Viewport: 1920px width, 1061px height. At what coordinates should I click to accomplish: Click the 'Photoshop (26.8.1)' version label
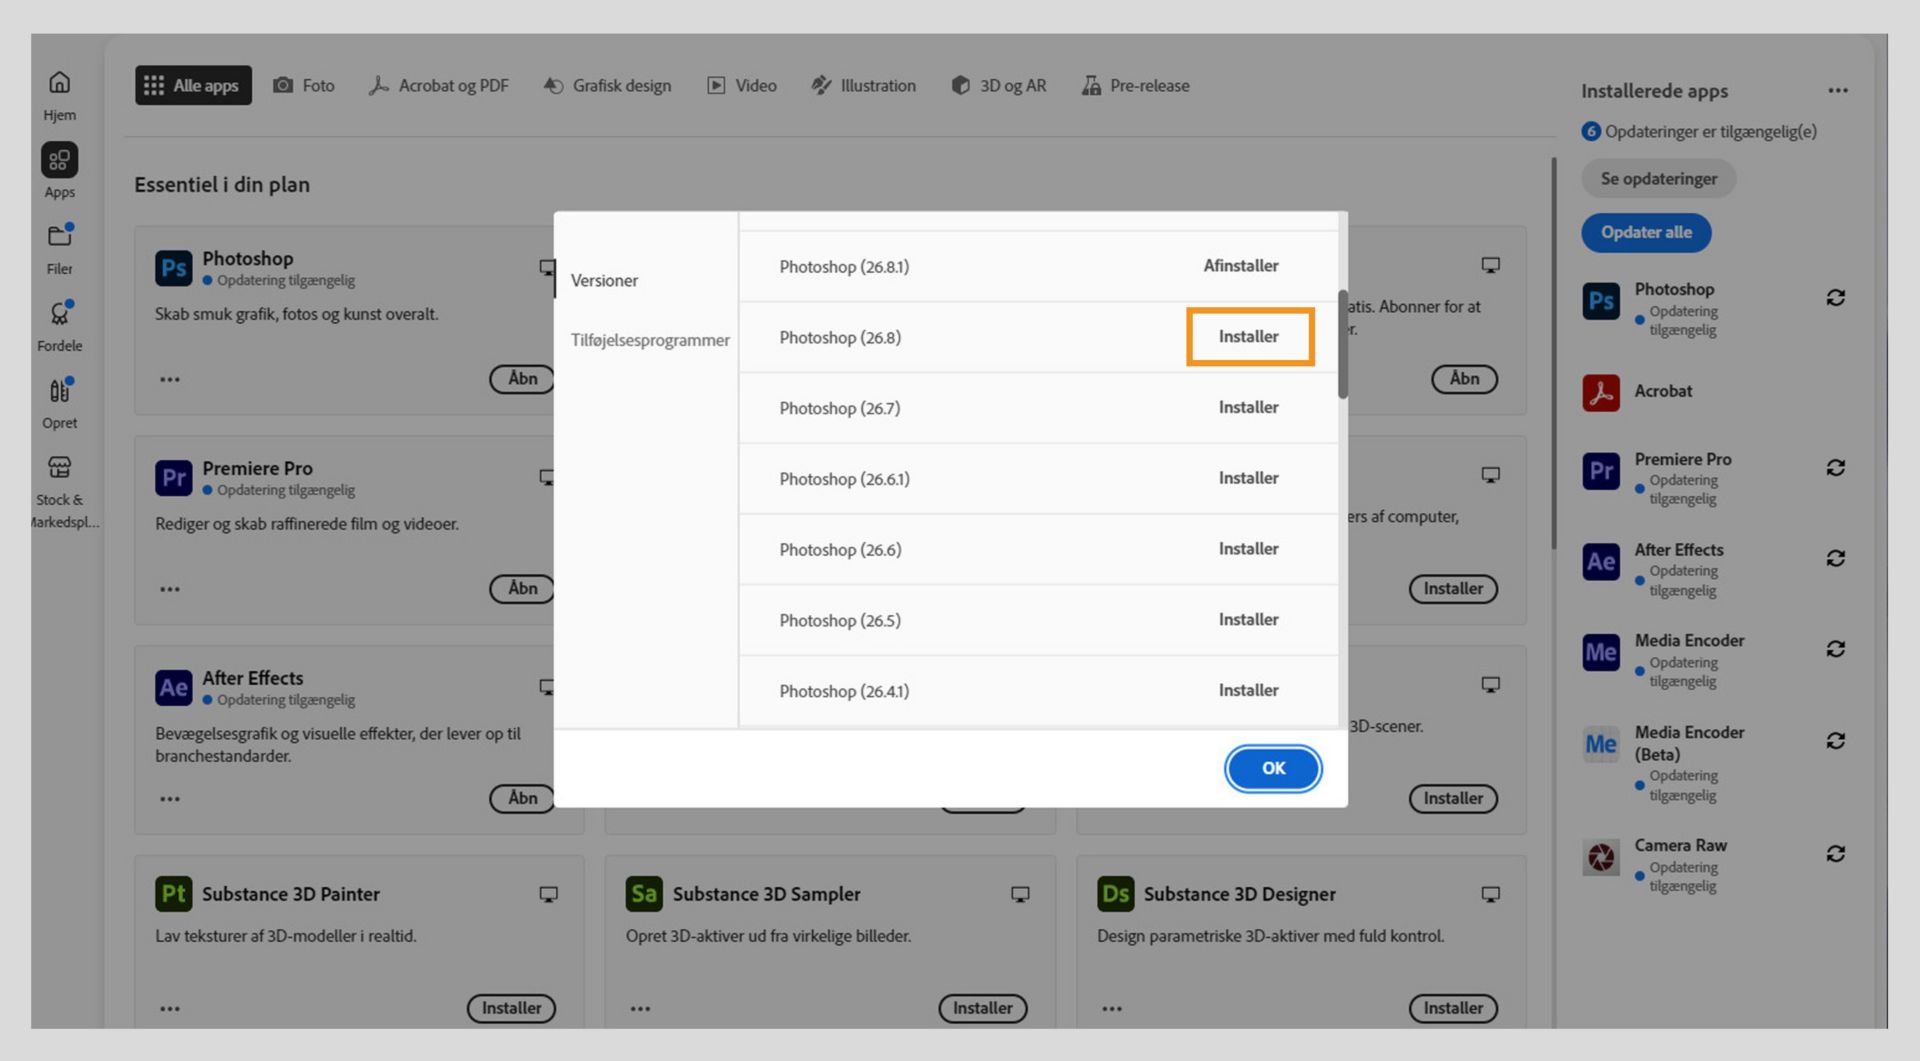click(x=844, y=267)
